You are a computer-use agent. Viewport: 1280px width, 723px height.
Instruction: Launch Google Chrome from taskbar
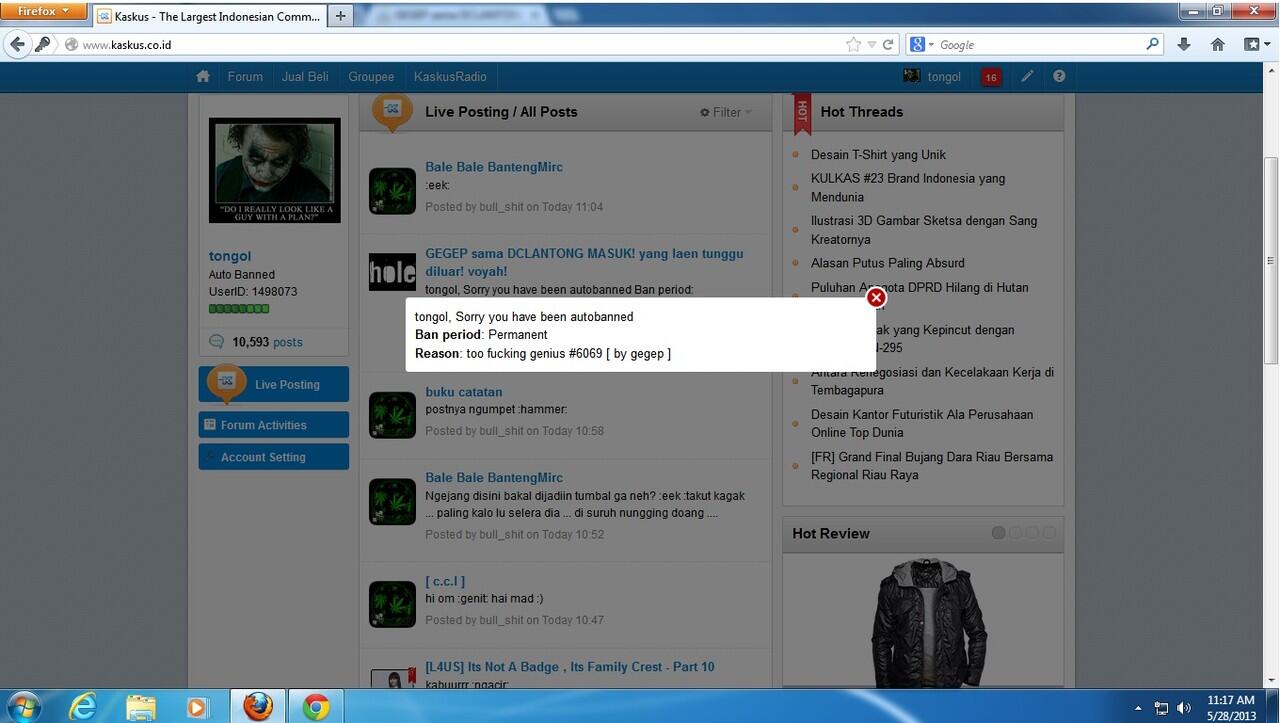point(316,706)
